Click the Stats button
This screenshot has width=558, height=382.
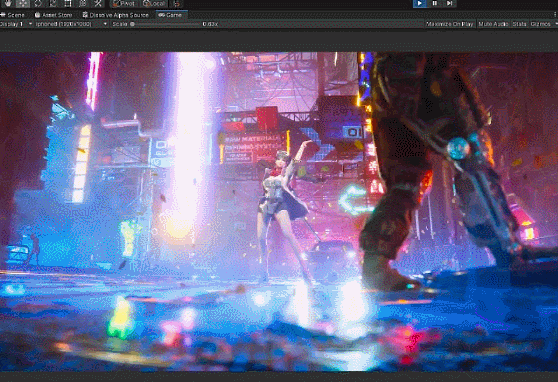(519, 24)
